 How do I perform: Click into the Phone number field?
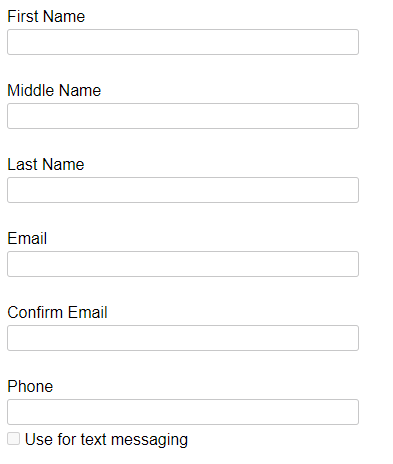(183, 412)
